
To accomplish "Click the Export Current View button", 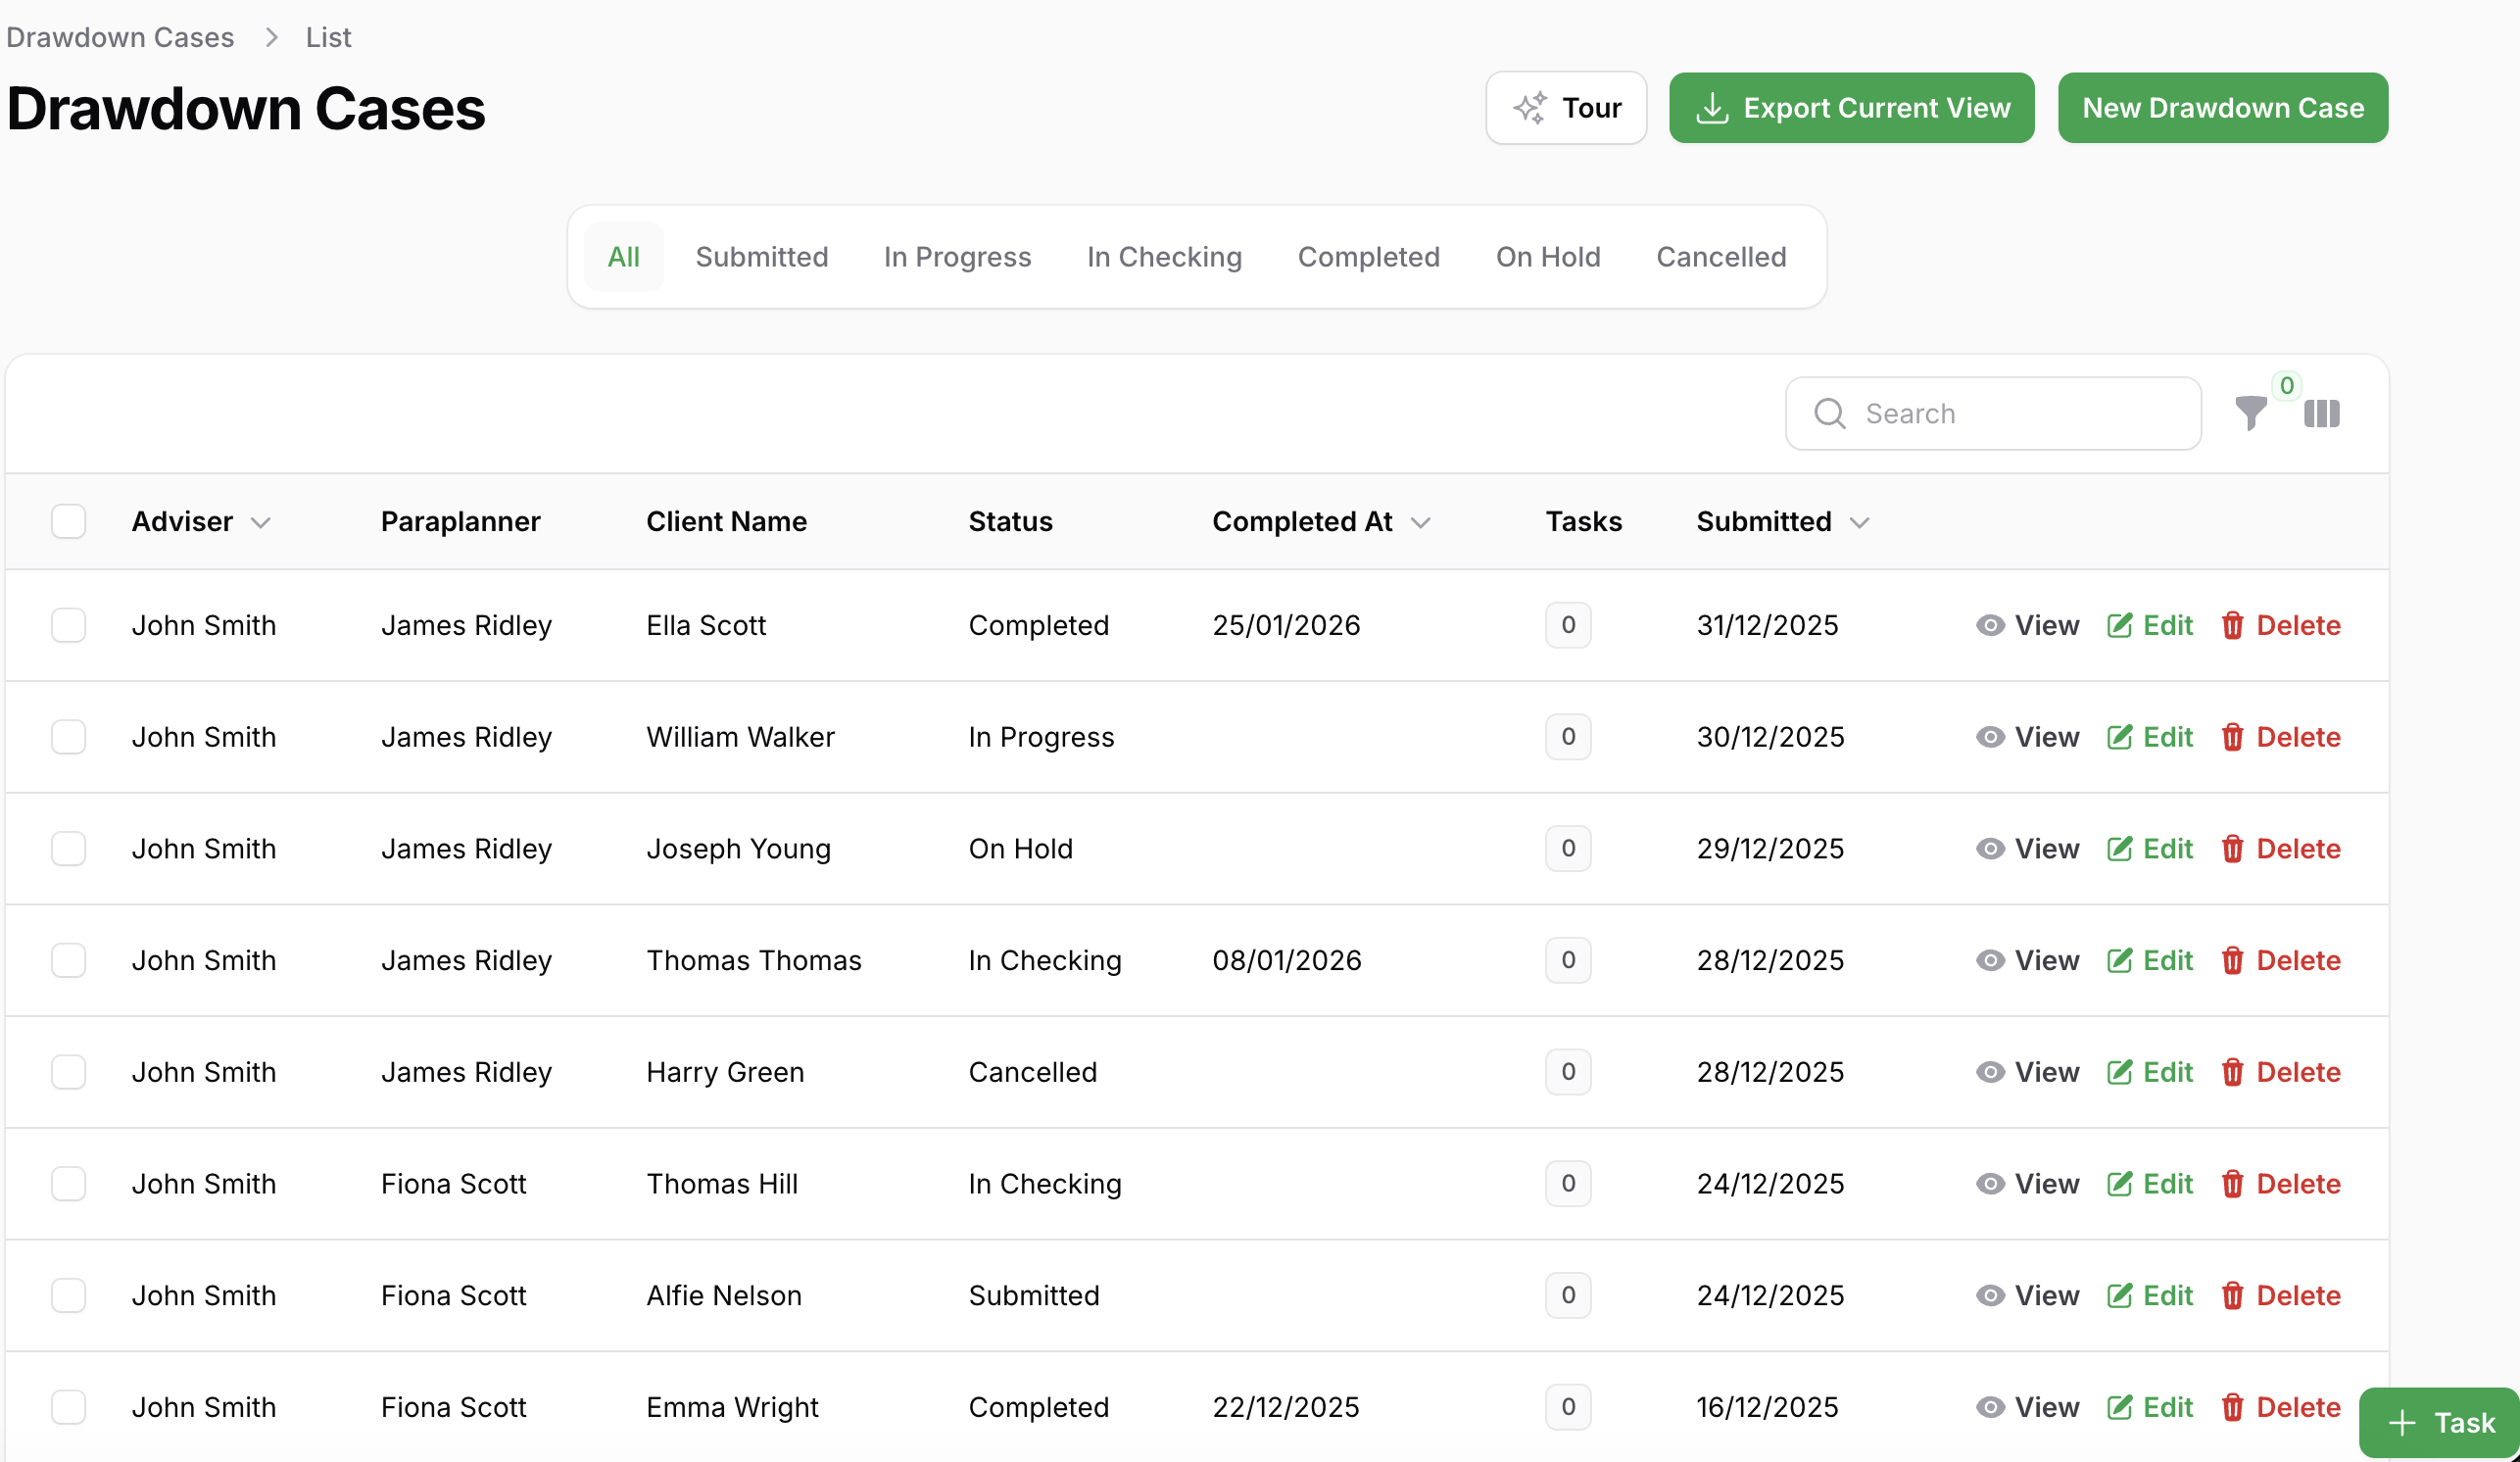I will point(1851,108).
